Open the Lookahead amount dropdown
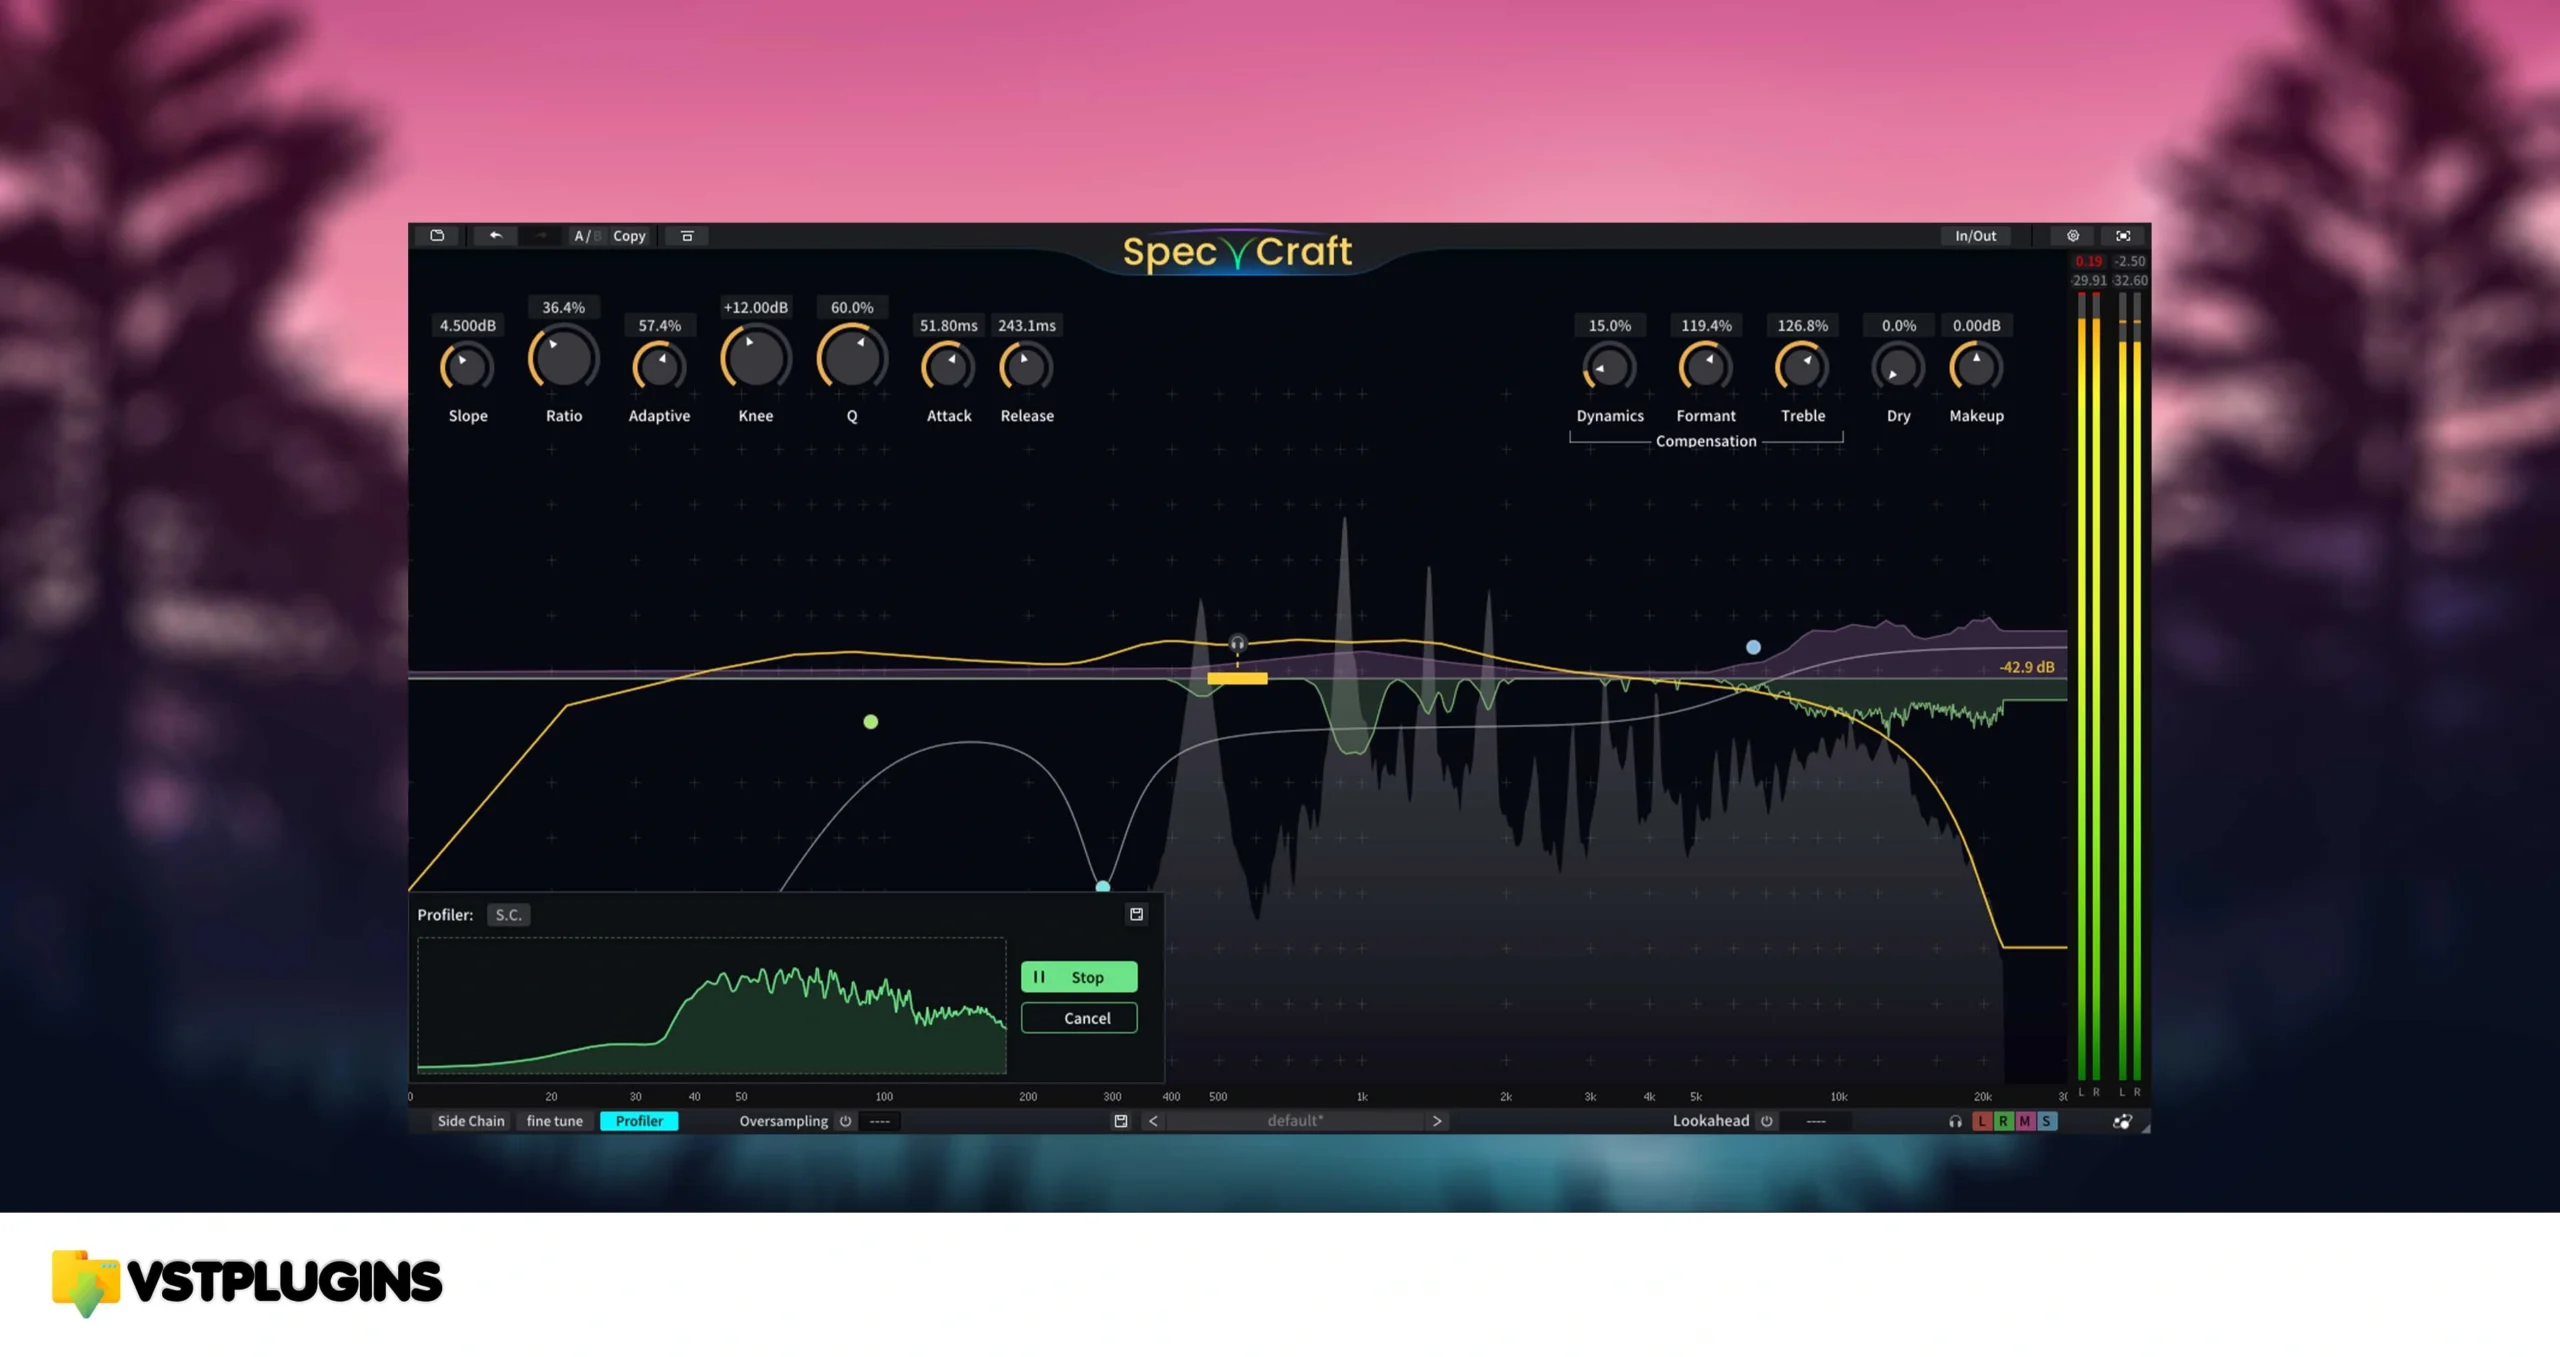The height and width of the screenshot is (1357, 2560). pyautogui.click(x=1816, y=1121)
